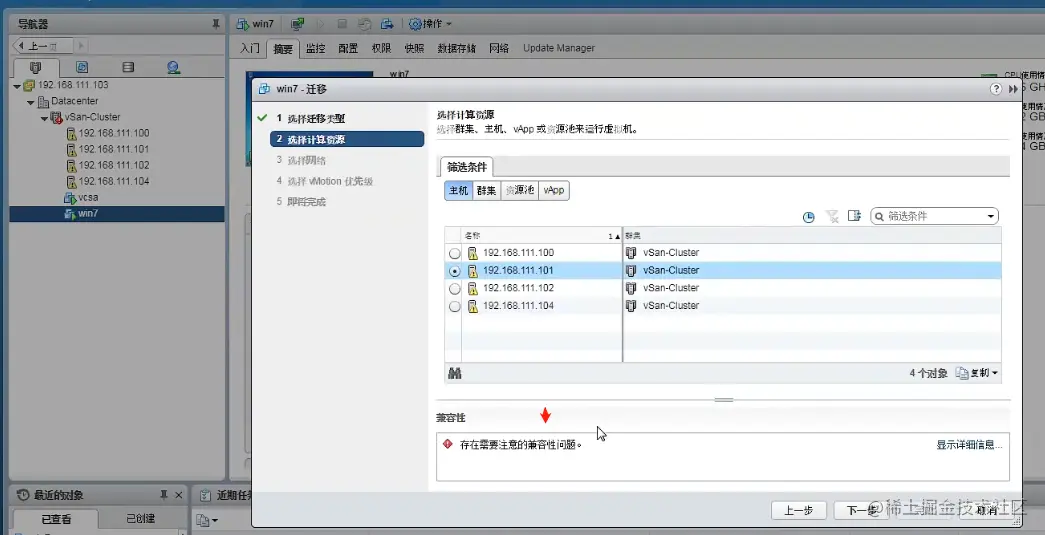This screenshot has height=535, width=1045.
Task: Switch to Created (已创建) recent objects tab
Action: (141, 518)
